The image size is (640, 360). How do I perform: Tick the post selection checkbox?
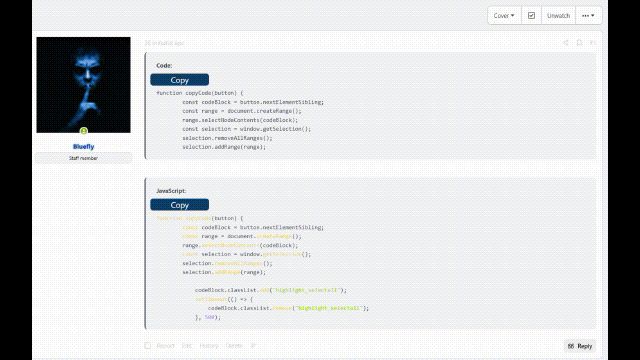click(147, 345)
